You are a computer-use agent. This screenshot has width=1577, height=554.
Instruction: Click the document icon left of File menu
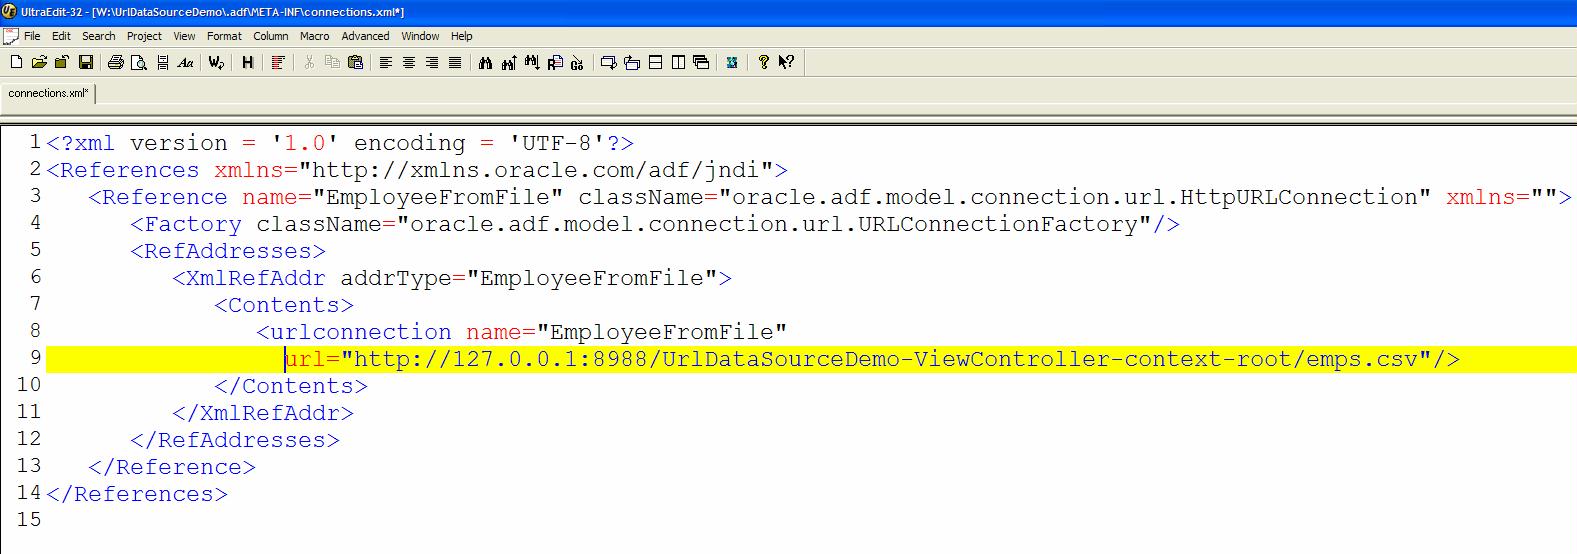pyautogui.click(x=10, y=36)
